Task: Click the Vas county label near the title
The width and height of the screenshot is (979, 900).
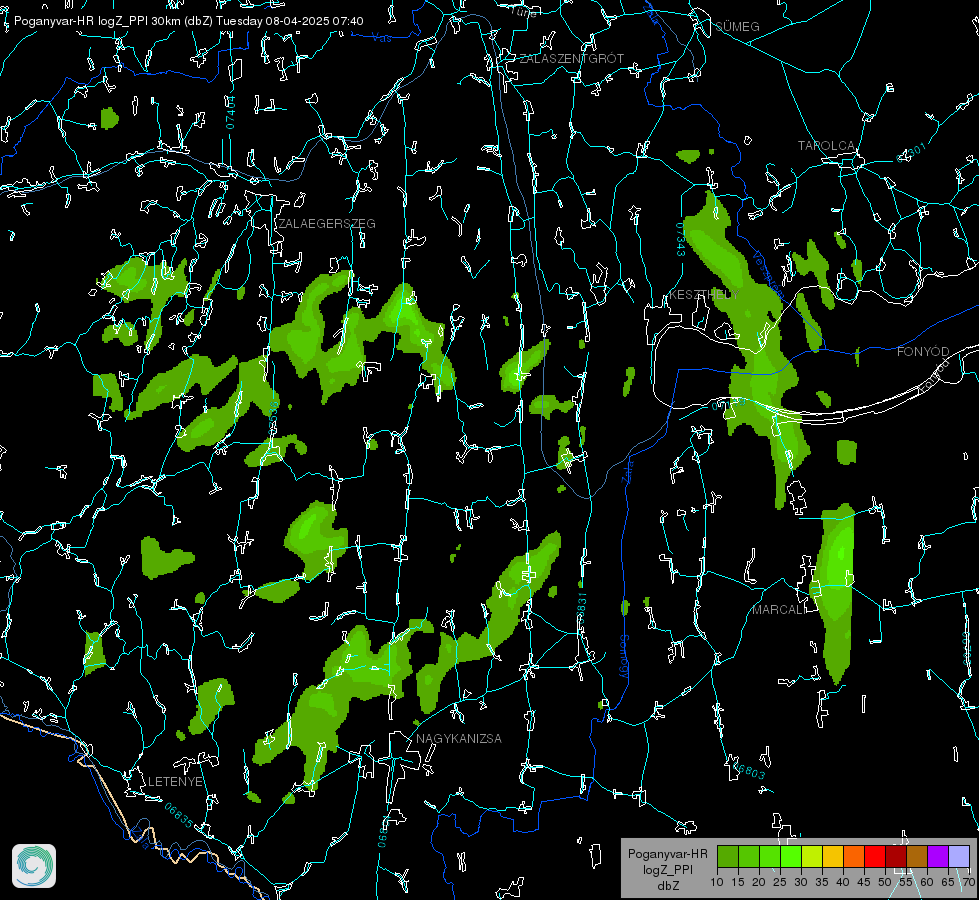Action: (381, 38)
